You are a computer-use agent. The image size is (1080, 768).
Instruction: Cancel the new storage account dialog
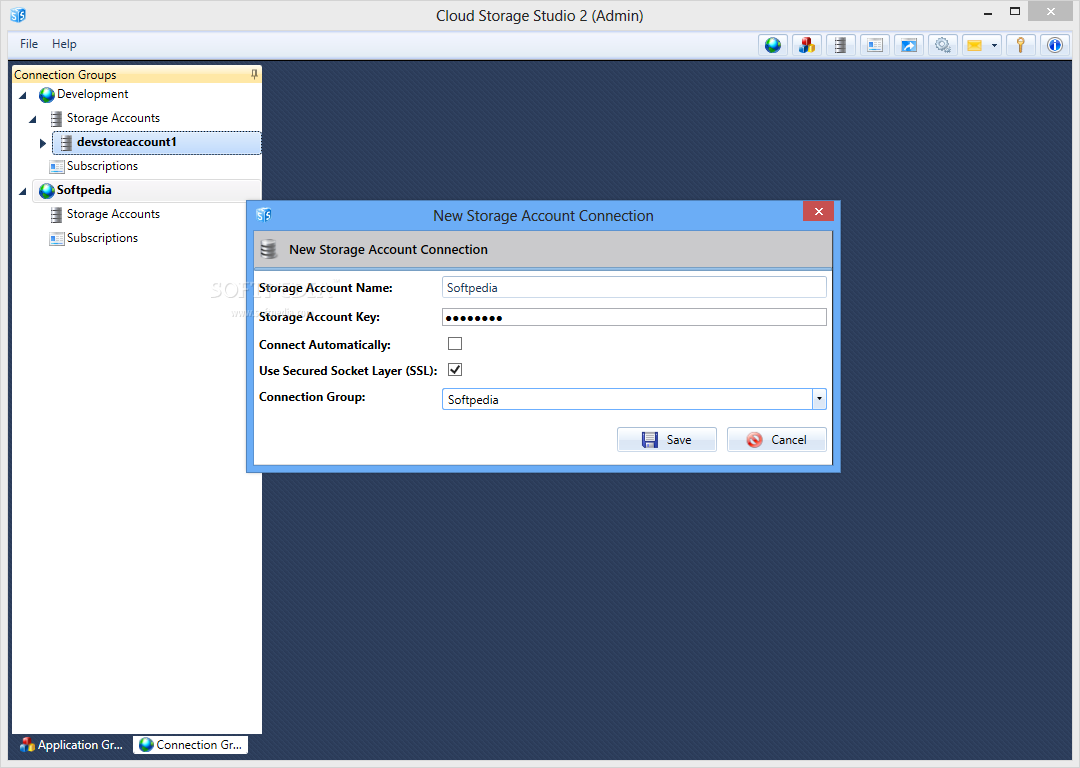pyautogui.click(x=776, y=439)
